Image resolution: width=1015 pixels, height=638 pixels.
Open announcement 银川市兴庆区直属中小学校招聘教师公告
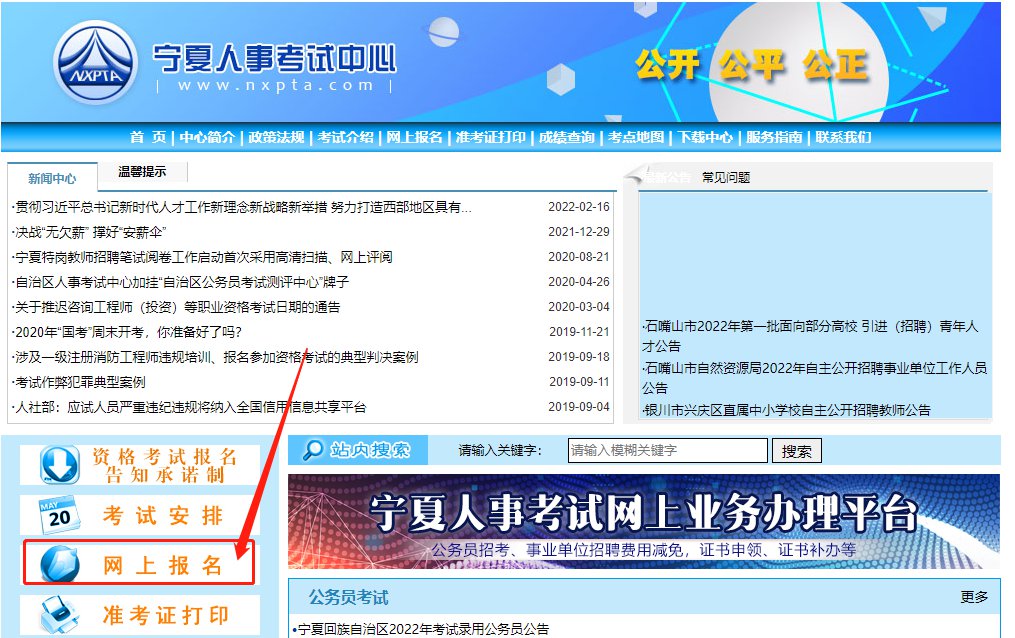(x=786, y=410)
